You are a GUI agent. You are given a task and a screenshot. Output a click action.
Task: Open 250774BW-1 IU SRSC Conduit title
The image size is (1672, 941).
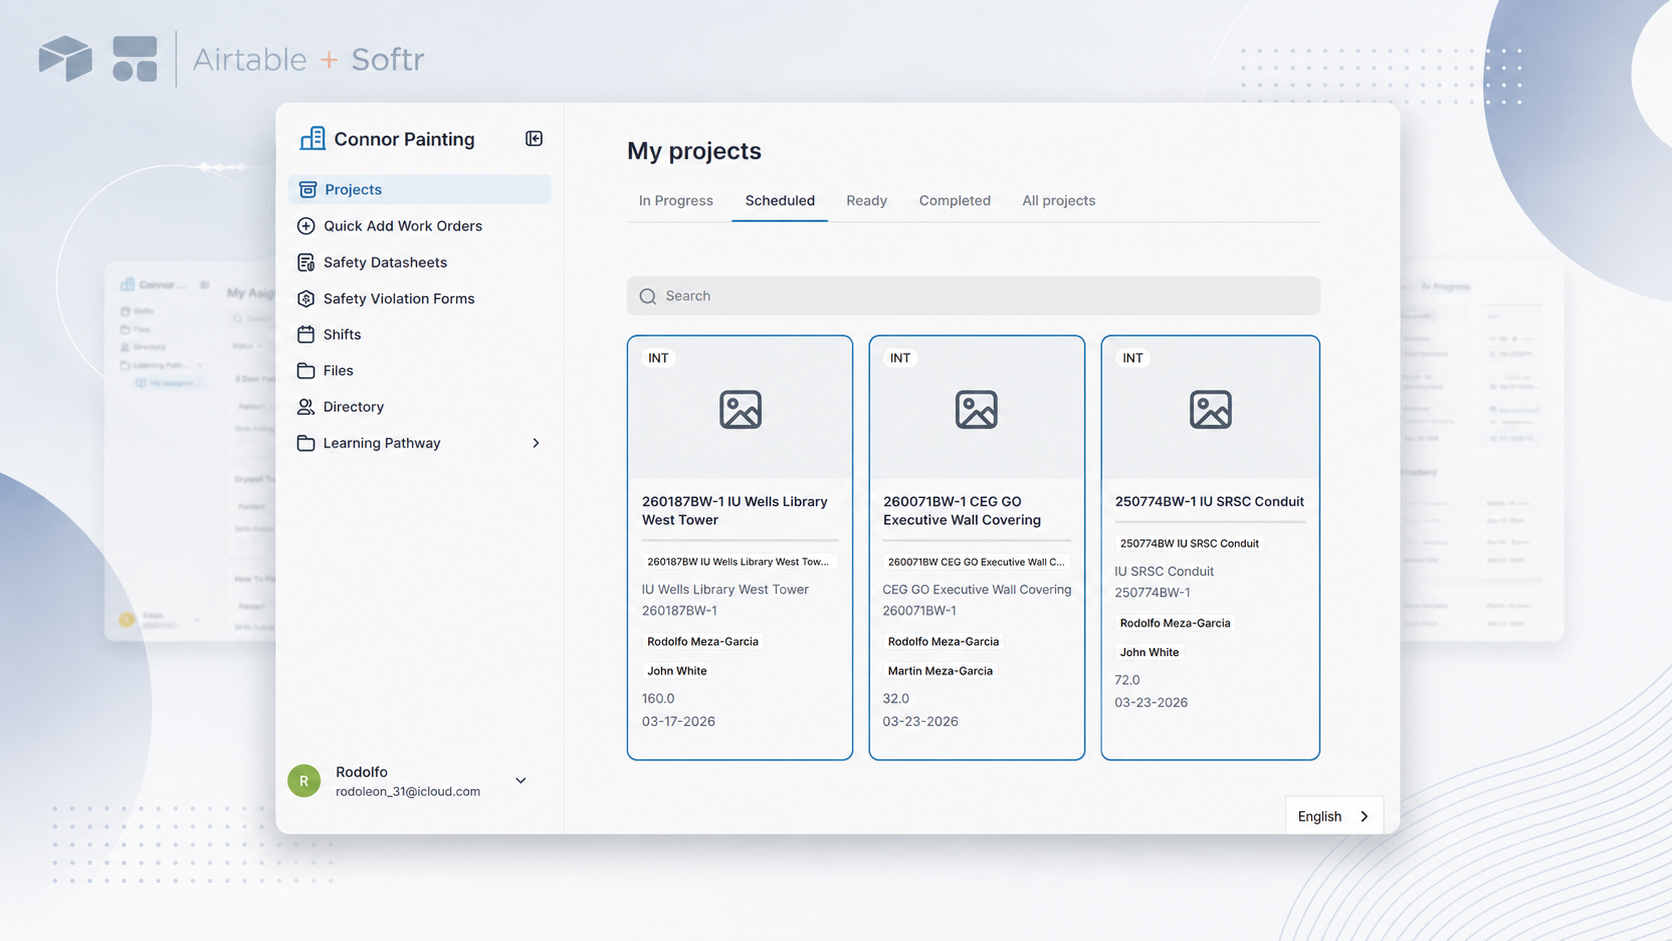coord(1209,502)
